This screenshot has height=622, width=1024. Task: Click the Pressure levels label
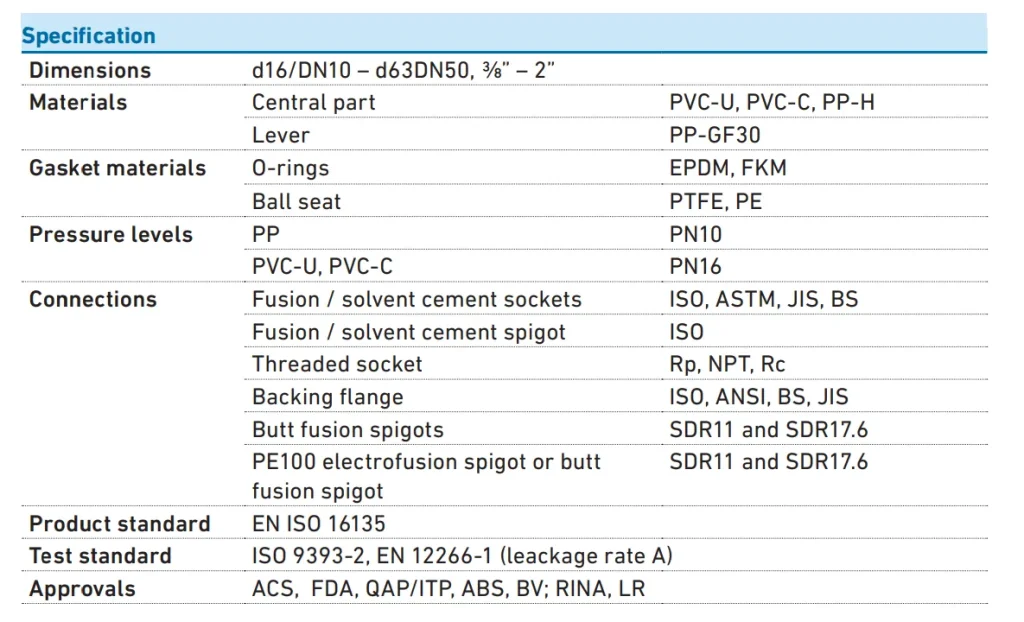point(111,234)
